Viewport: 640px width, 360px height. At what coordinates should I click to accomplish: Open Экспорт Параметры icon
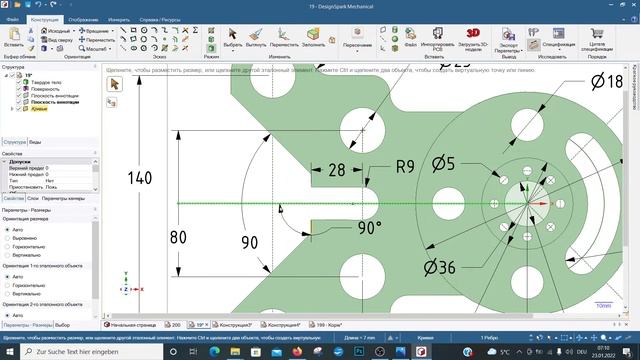(x=508, y=34)
